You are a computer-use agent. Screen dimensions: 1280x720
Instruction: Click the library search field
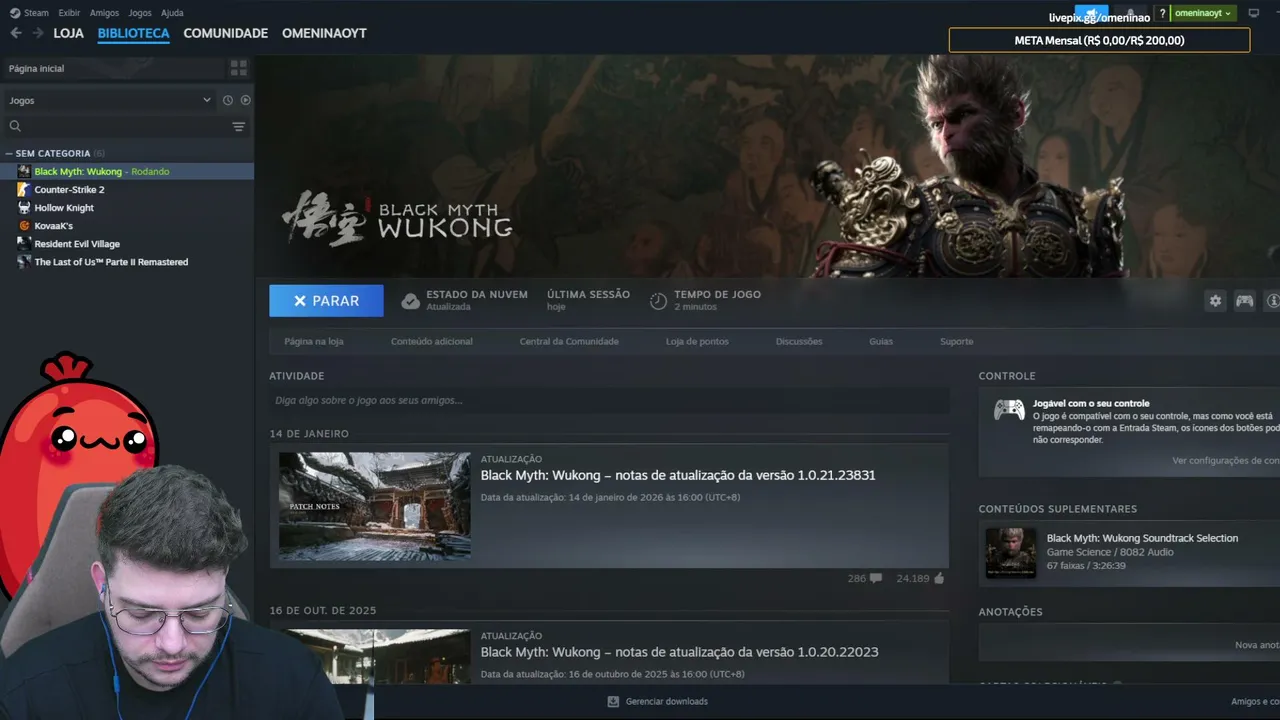[x=126, y=126]
